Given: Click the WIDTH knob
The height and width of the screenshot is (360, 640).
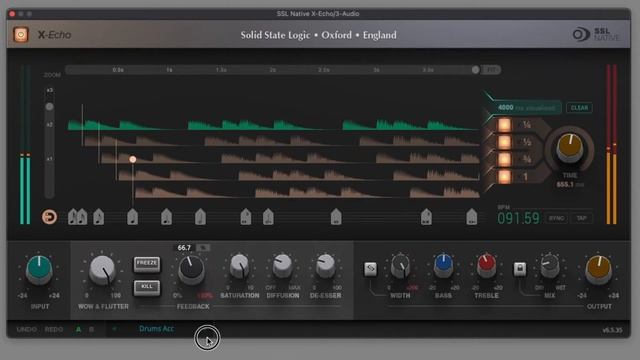Looking at the screenshot, I should click(400, 266).
